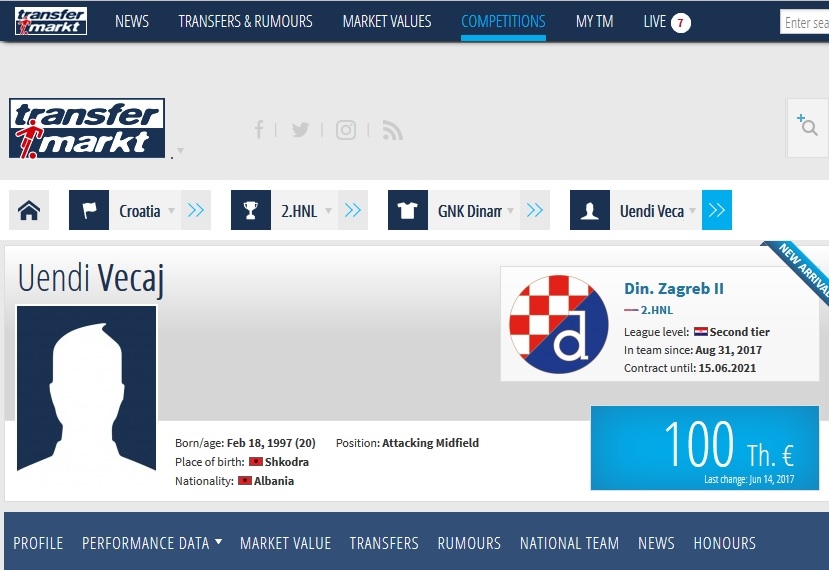Image resolution: width=829 pixels, height=570 pixels.
Task: Open Transfers & Rumours menu
Action: [245, 21]
